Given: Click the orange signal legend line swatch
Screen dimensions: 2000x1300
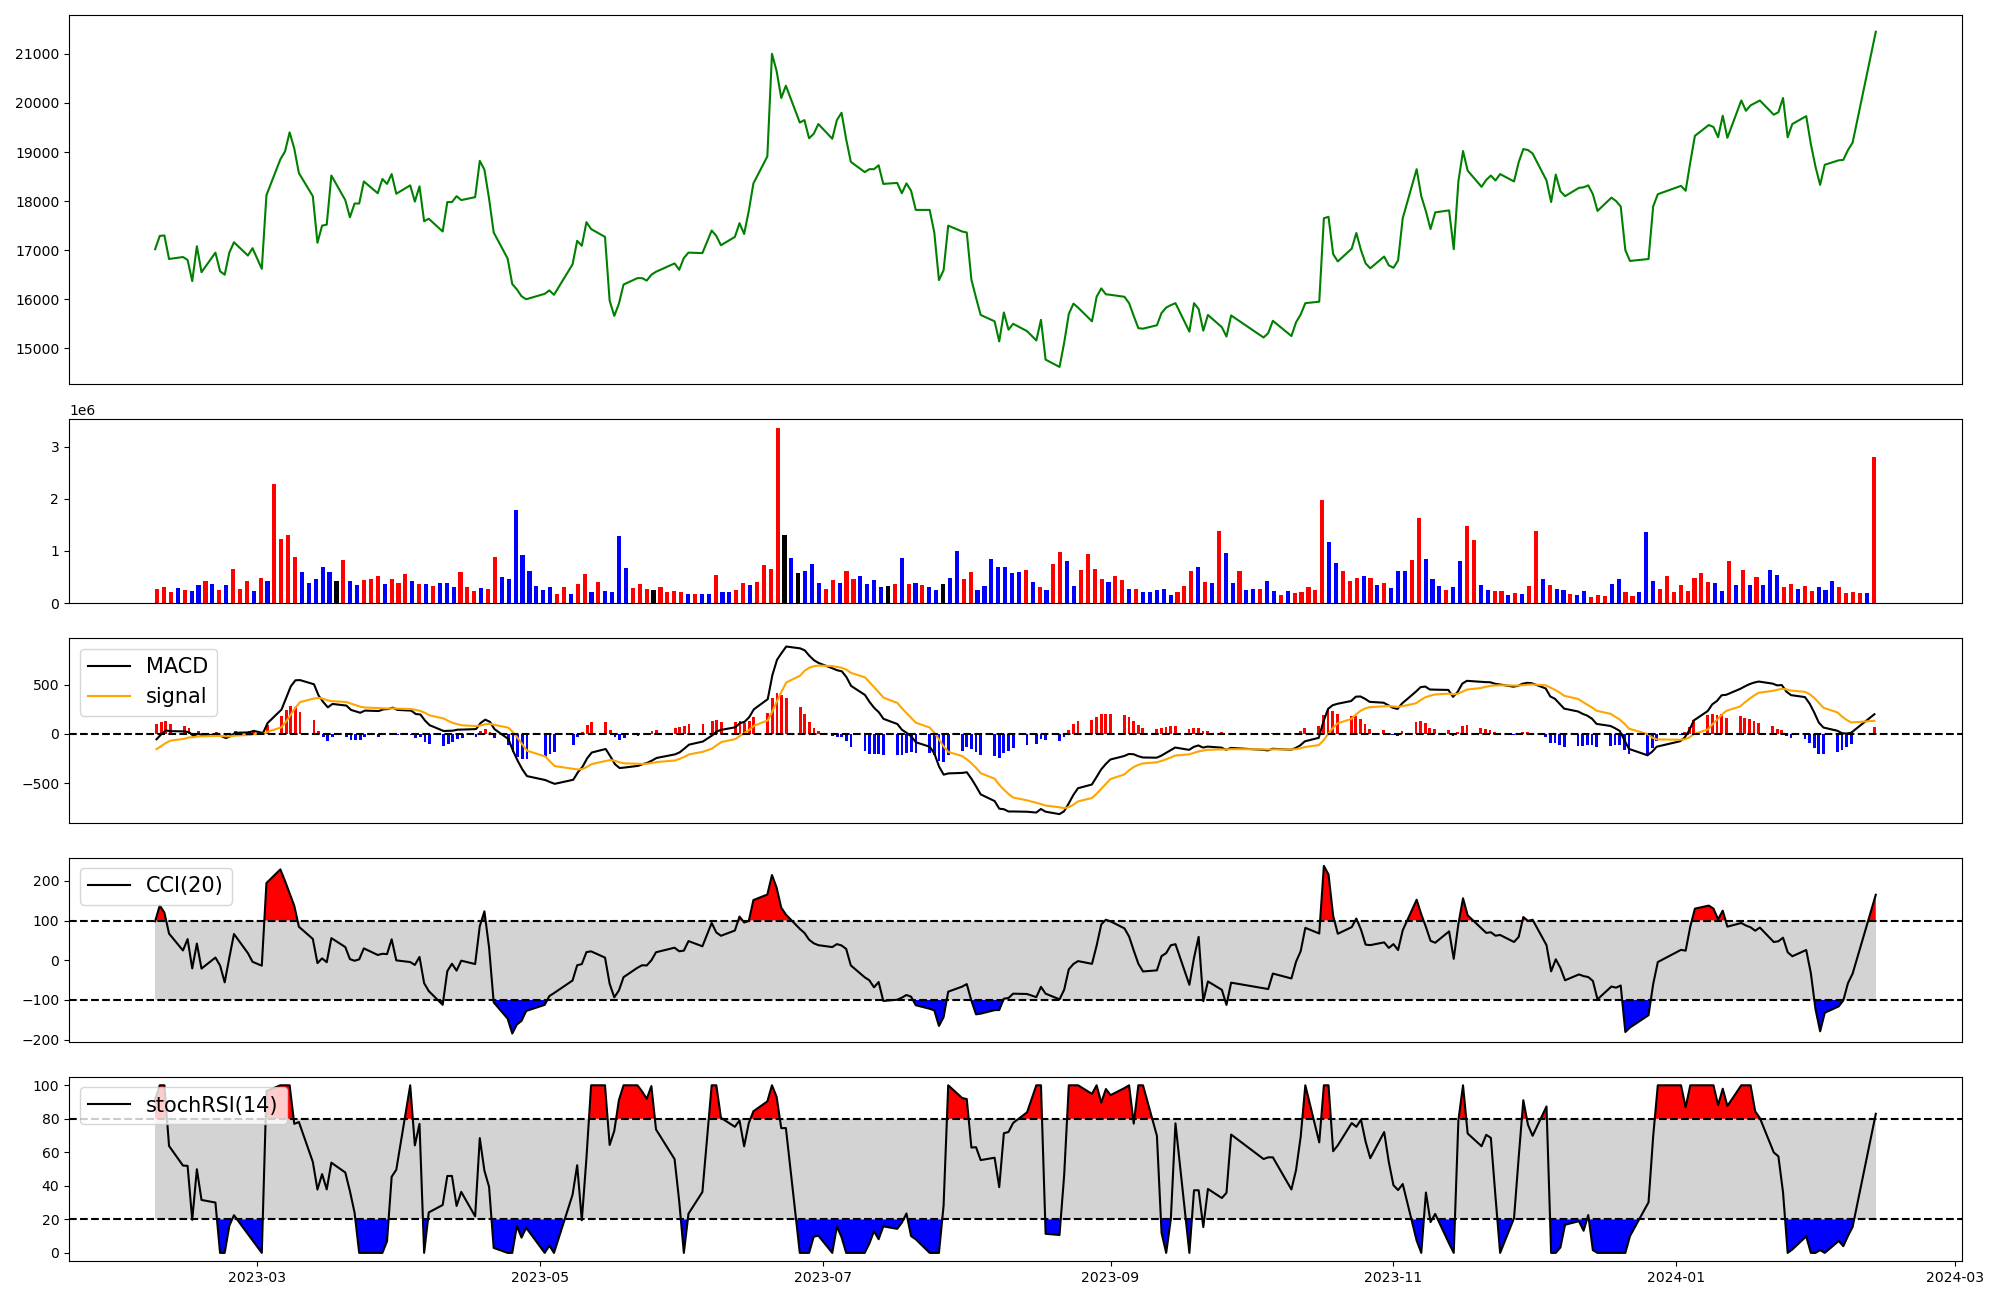Looking at the screenshot, I should [x=109, y=696].
